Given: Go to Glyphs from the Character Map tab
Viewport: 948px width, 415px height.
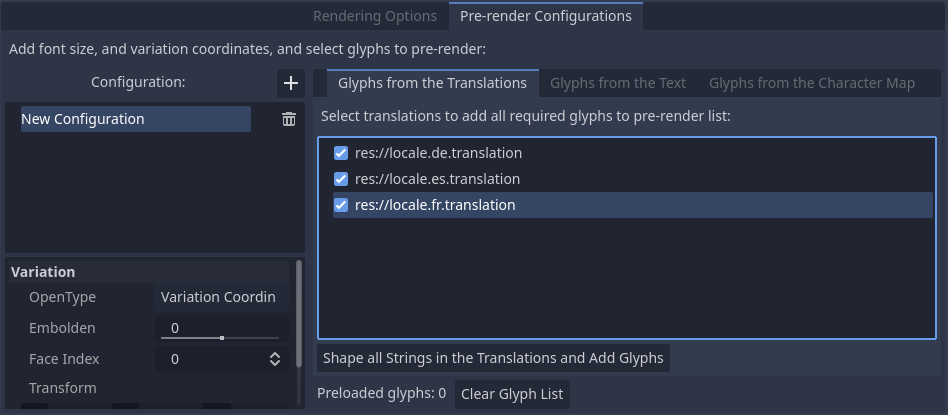Looking at the screenshot, I should tap(811, 83).
